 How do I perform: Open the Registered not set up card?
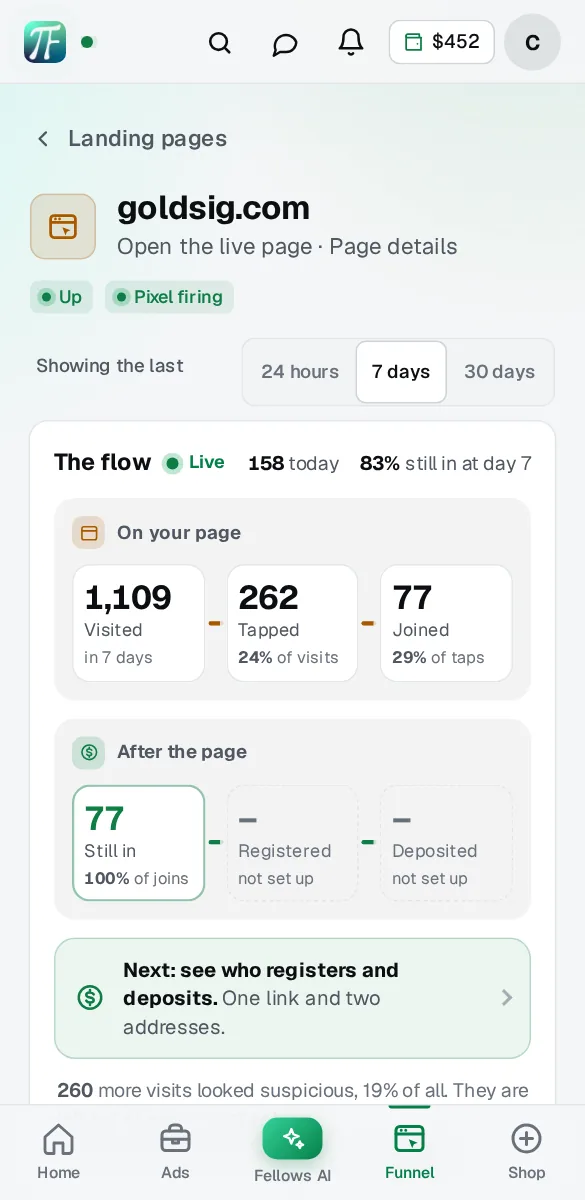point(292,843)
